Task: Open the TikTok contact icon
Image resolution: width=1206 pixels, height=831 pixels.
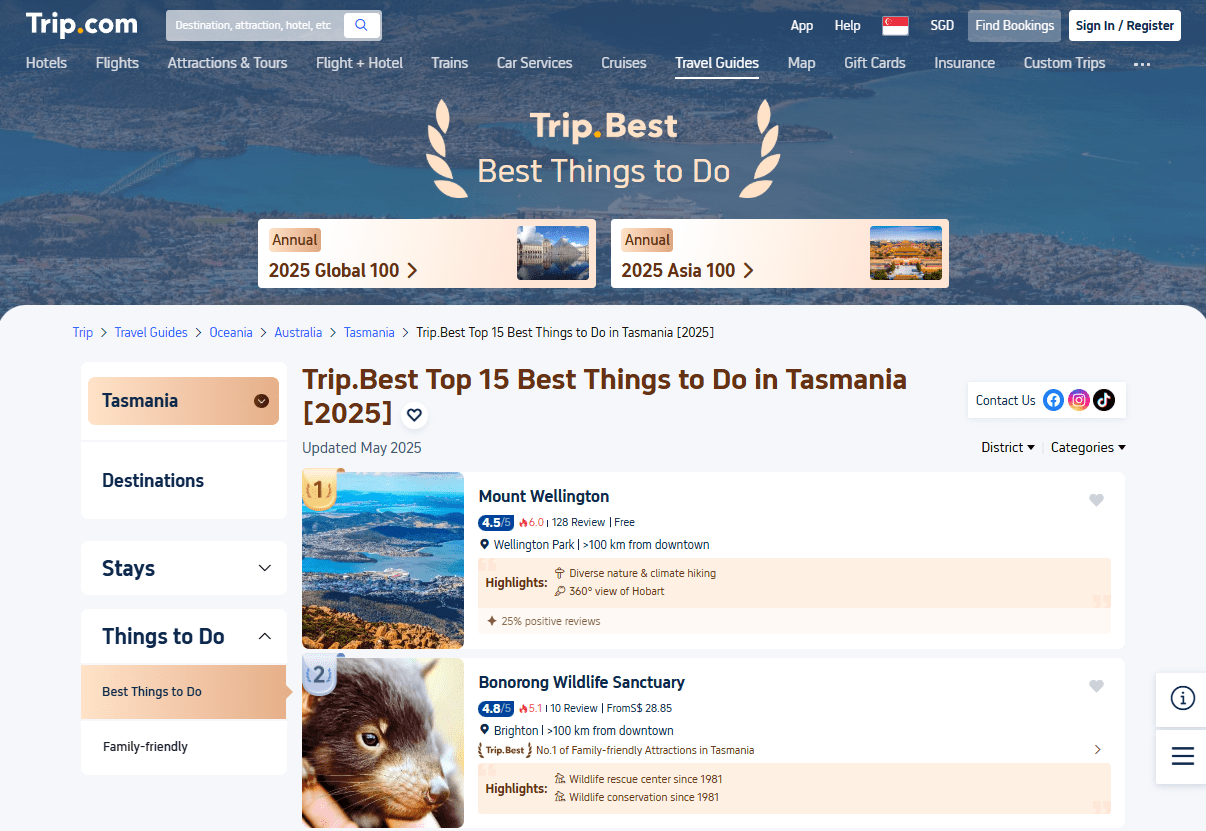Action: [x=1103, y=400]
